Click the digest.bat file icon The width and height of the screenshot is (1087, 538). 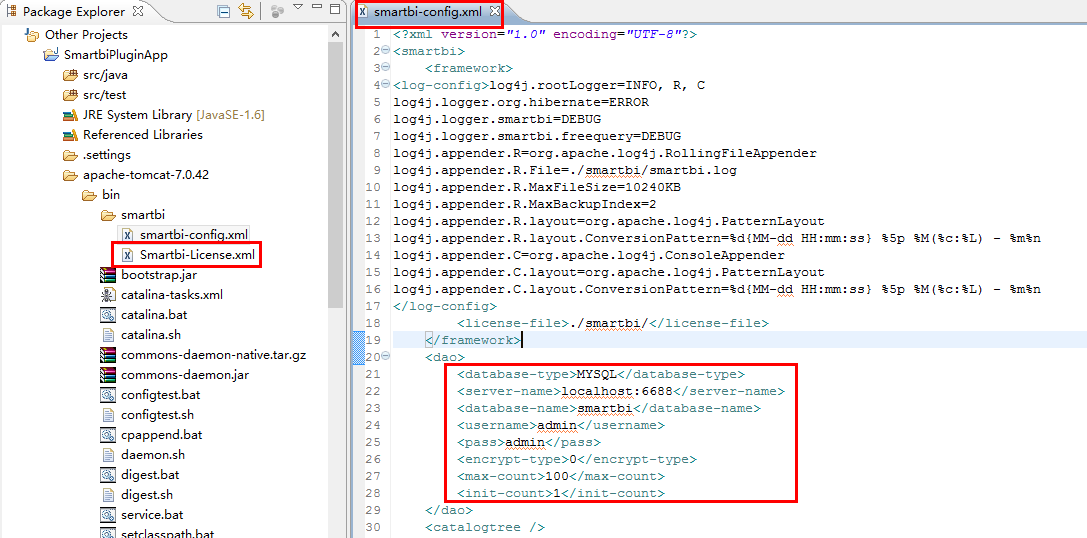coord(107,476)
